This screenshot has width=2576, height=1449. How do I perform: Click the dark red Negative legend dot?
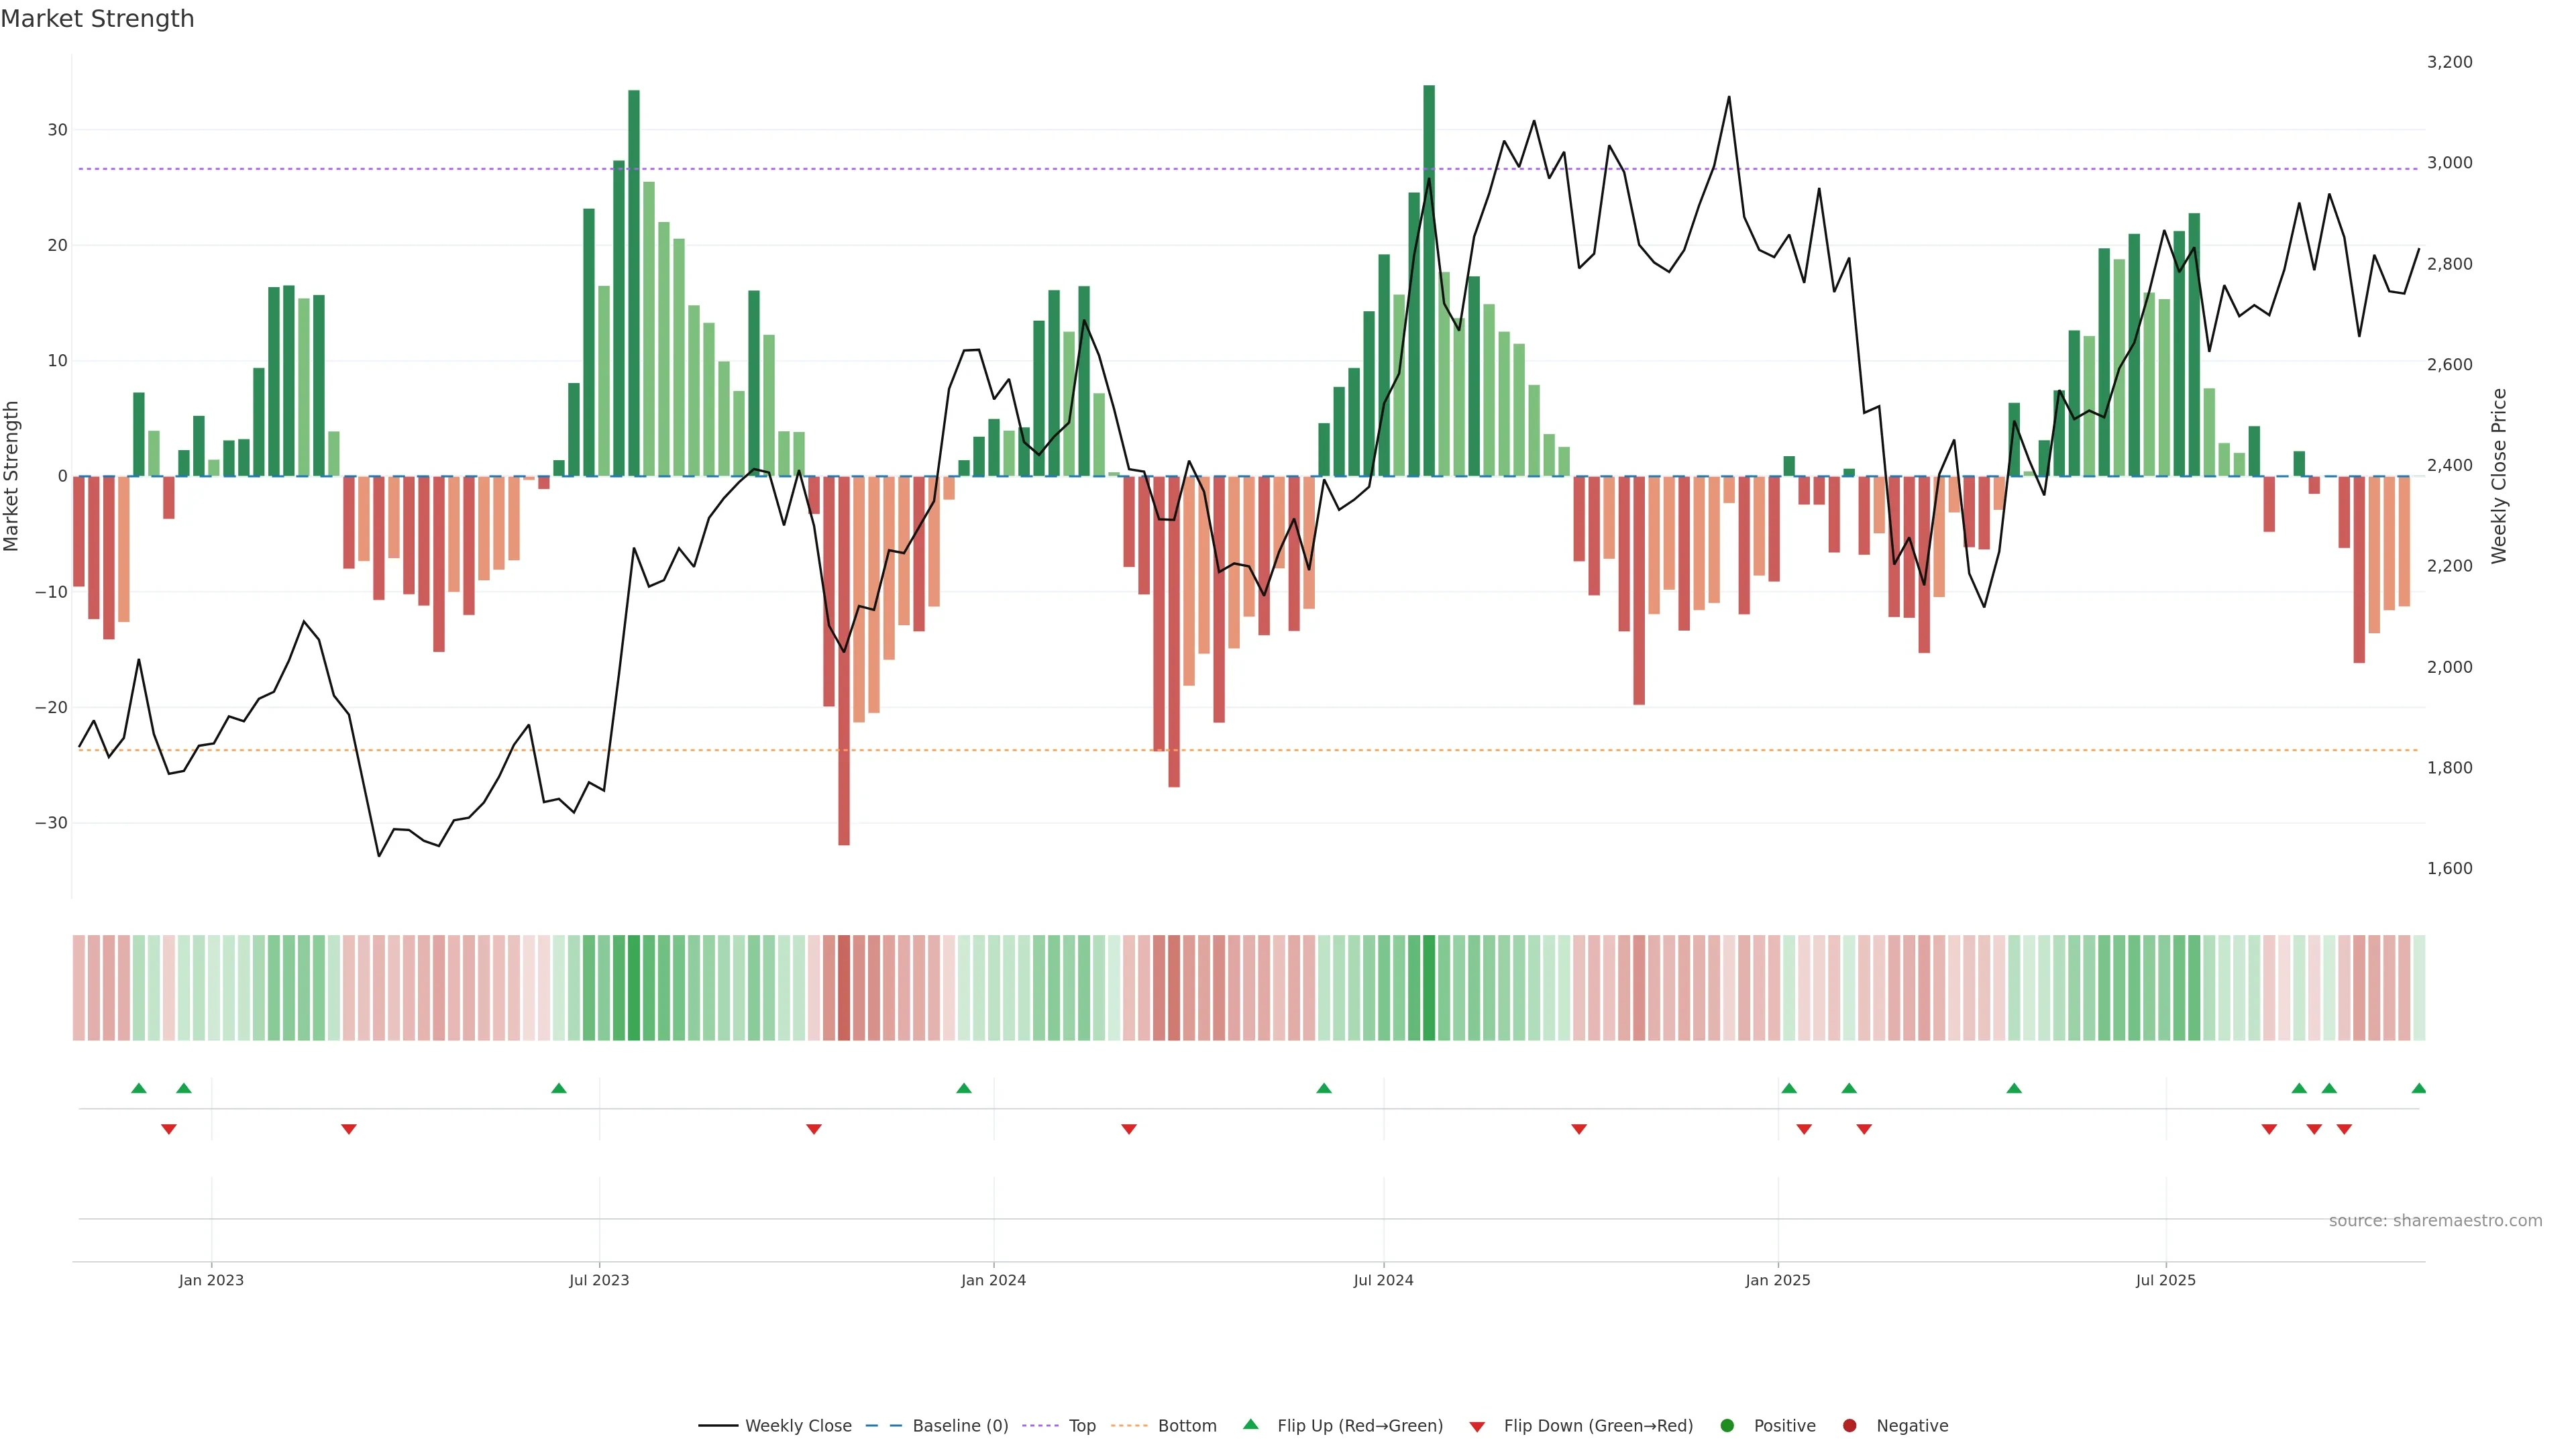pos(1849,1426)
